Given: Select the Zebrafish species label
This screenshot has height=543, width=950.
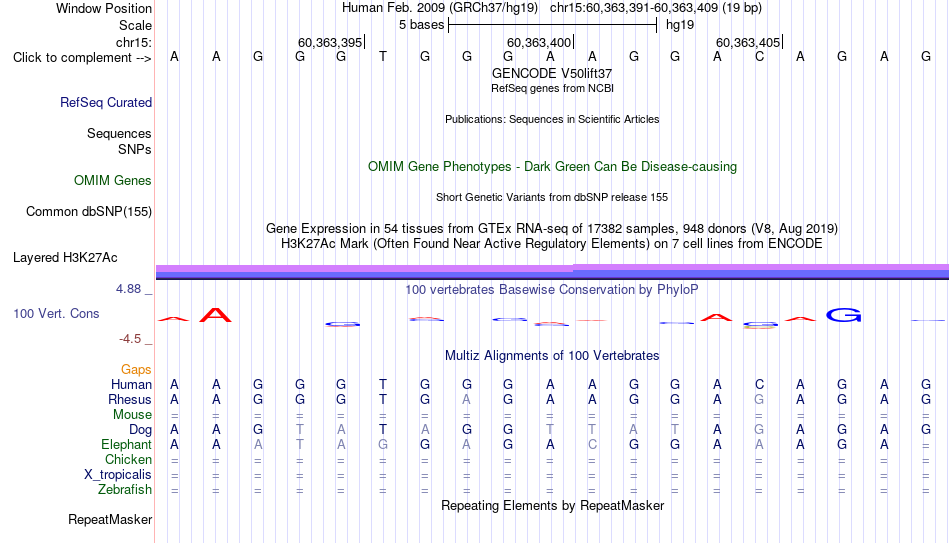Looking at the screenshot, I should [125, 490].
